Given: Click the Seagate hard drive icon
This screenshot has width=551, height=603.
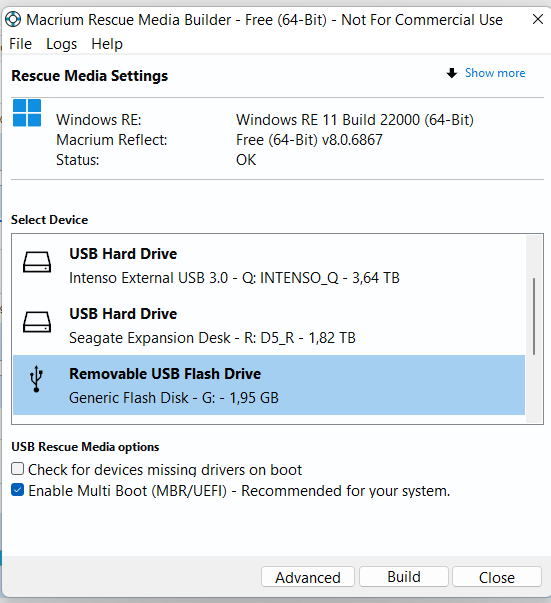Looking at the screenshot, I should tap(37, 322).
